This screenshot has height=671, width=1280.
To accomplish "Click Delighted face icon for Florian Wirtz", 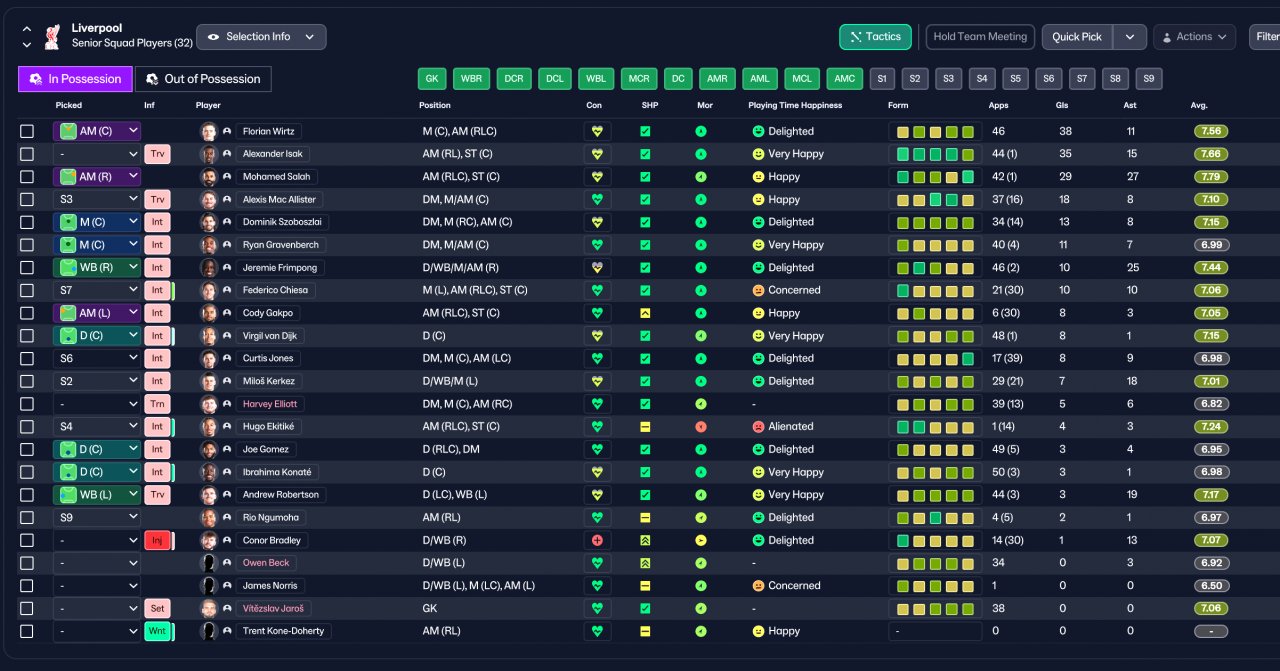I will point(758,131).
